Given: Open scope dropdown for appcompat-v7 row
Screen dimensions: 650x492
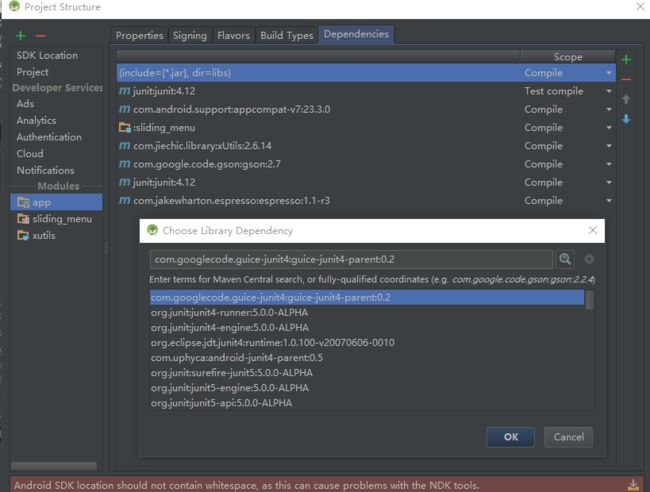Looking at the screenshot, I should [x=609, y=109].
